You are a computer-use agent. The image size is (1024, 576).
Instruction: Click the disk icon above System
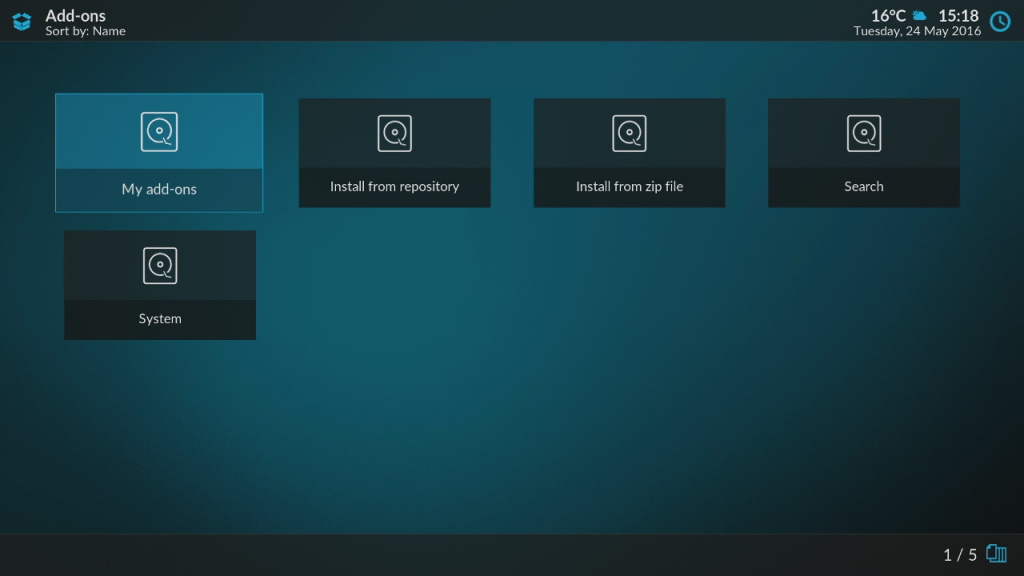click(160, 266)
